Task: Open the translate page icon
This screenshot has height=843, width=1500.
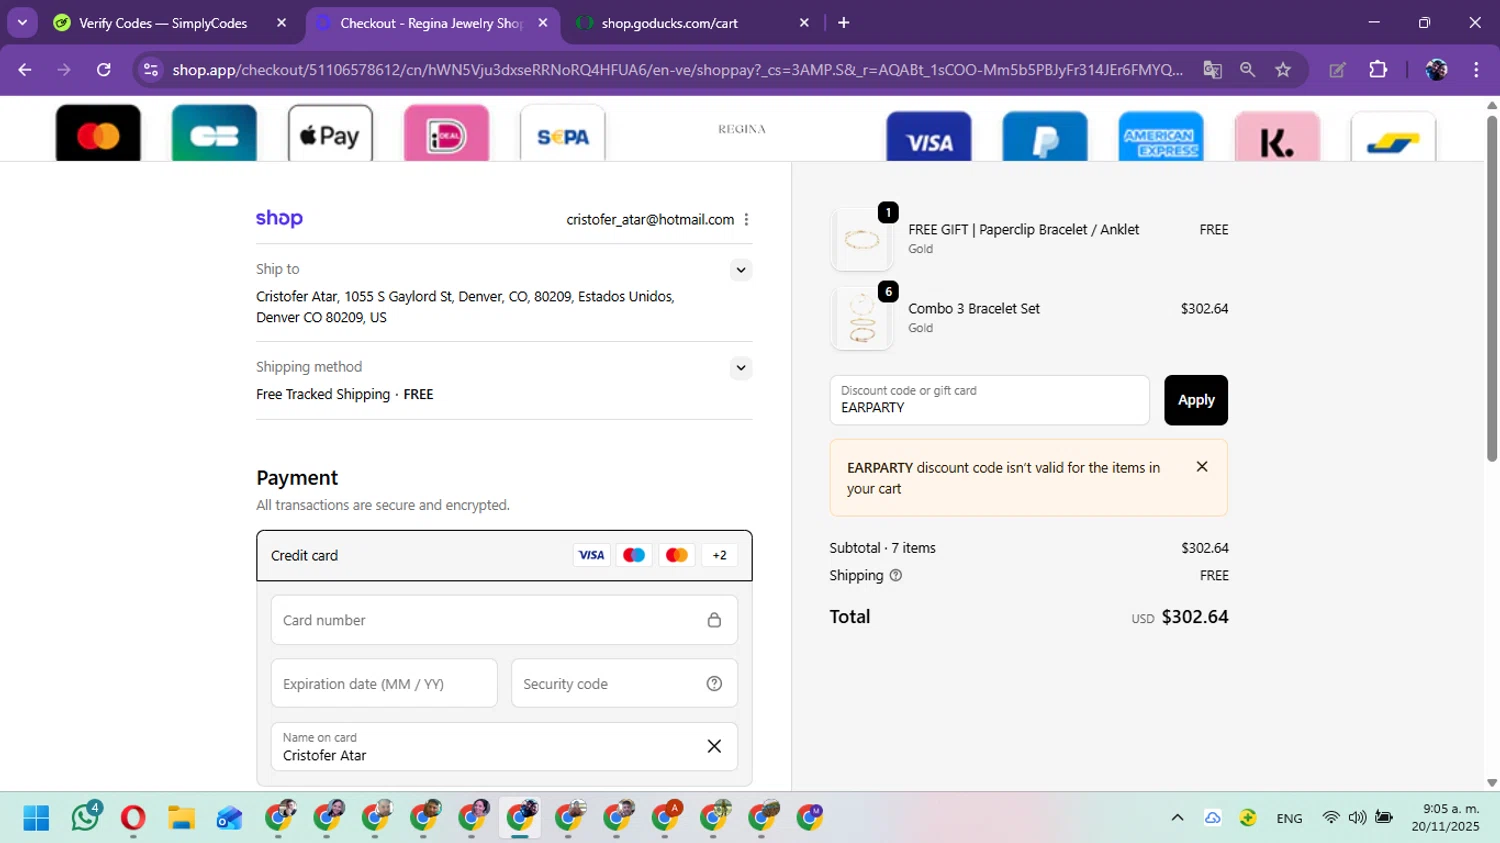Action: 1212,69
